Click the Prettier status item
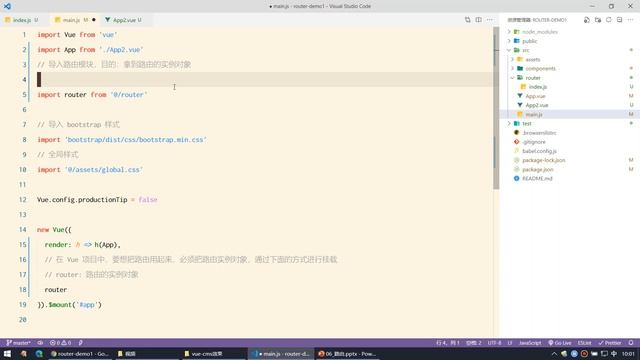640x360 pixels. coord(609,343)
